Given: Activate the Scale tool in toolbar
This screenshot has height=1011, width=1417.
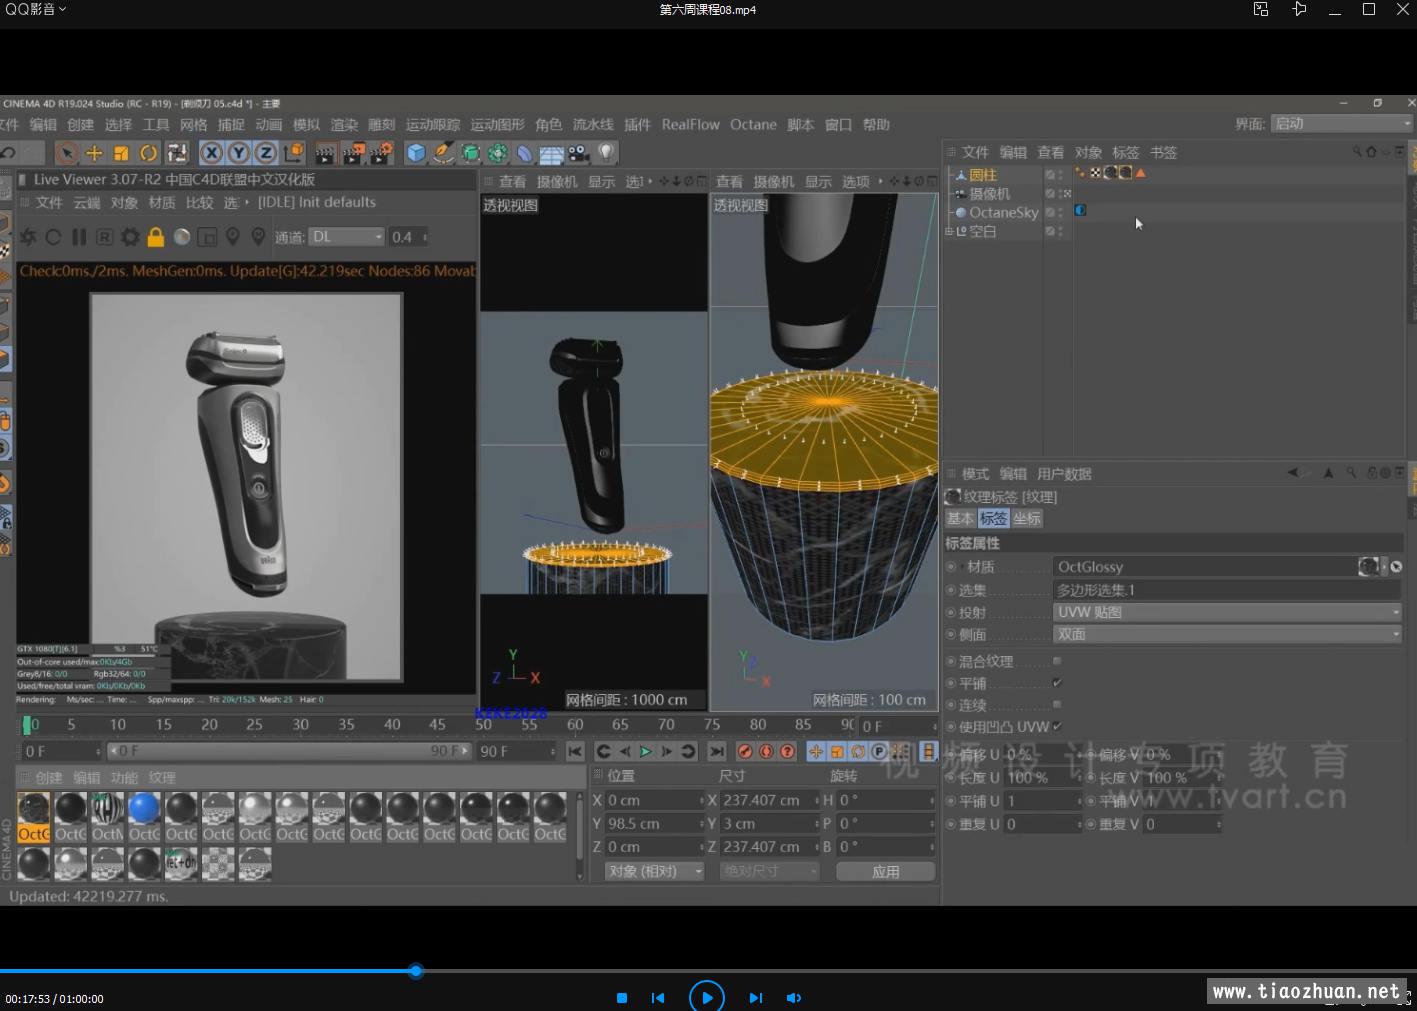Looking at the screenshot, I should [x=121, y=153].
